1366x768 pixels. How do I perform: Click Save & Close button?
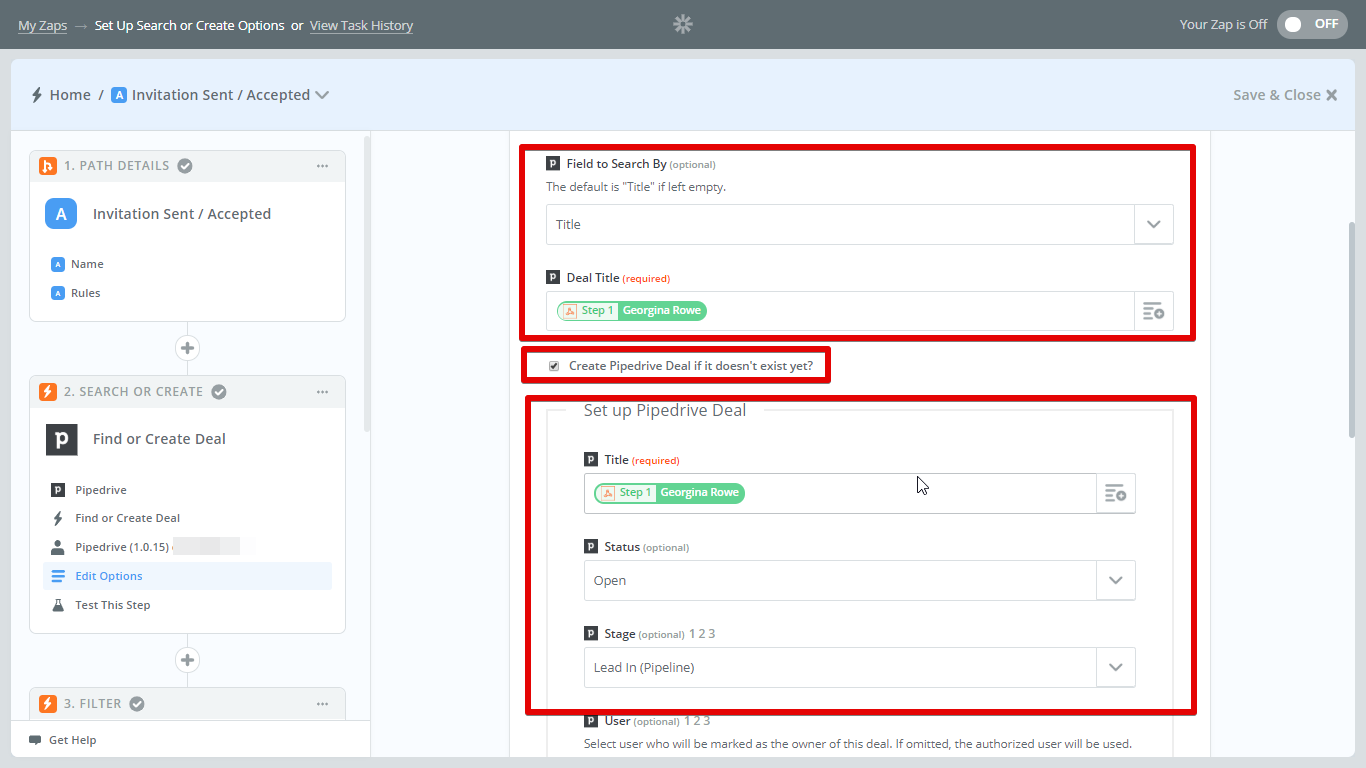[x=1285, y=95]
